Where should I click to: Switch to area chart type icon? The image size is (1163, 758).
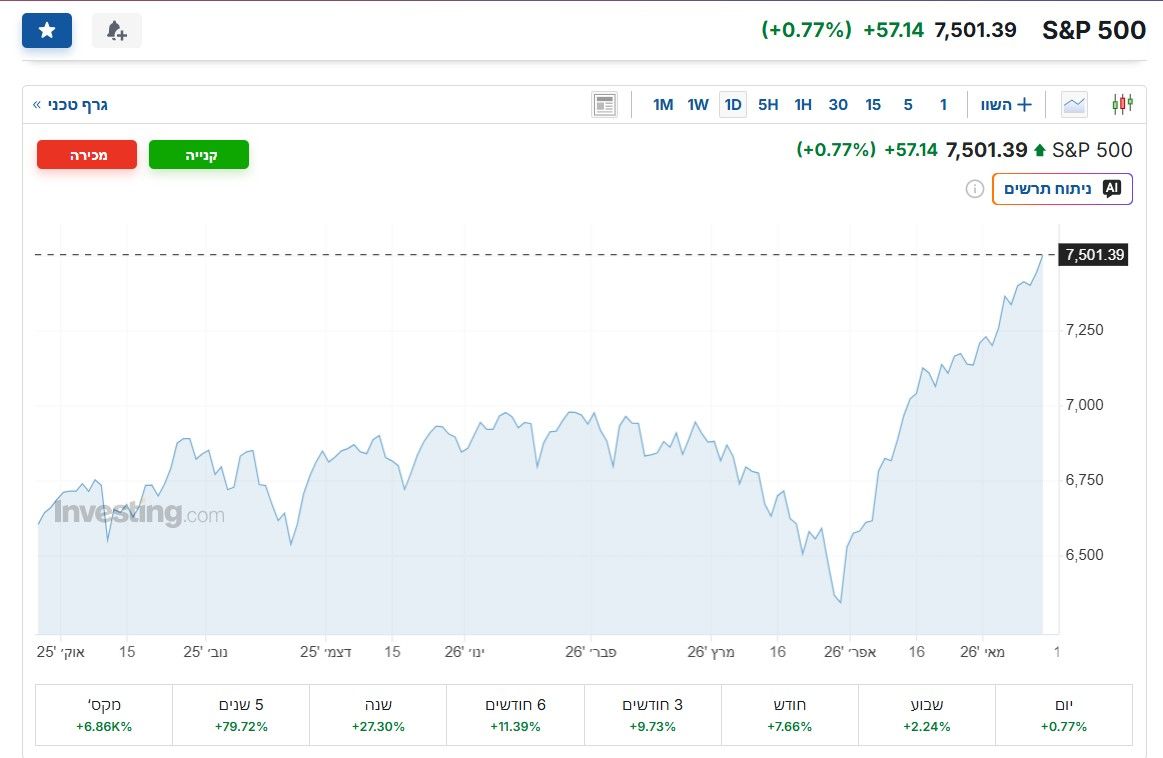pos(1074,105)
